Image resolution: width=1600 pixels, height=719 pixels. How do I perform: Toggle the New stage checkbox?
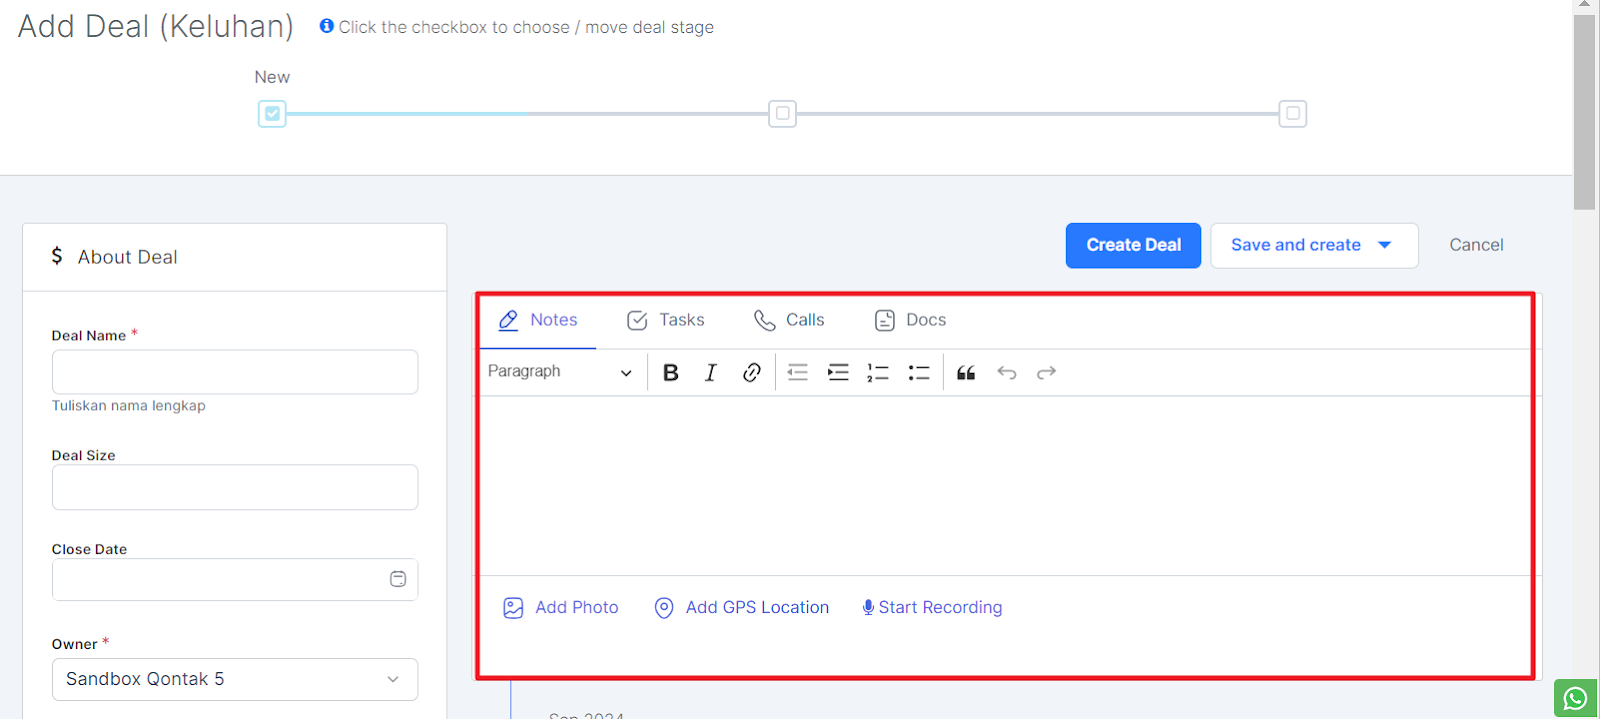pos(272,114)
